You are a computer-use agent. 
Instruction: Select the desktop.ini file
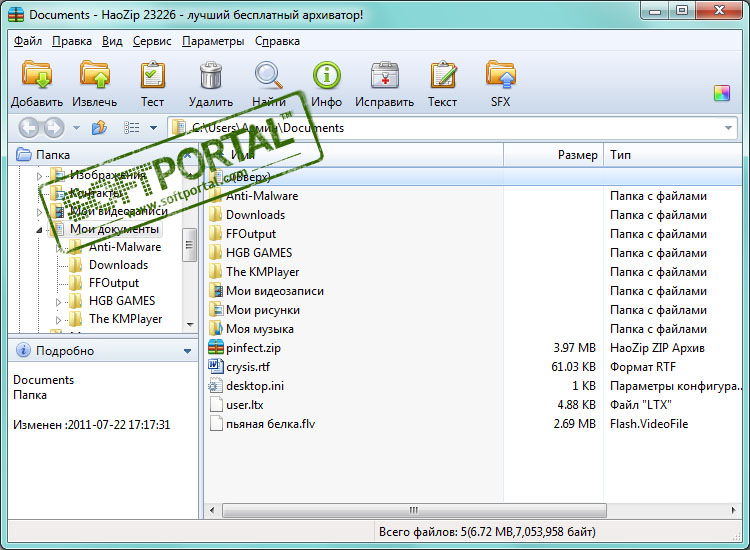pyautogui.click(x=255, y=386)
